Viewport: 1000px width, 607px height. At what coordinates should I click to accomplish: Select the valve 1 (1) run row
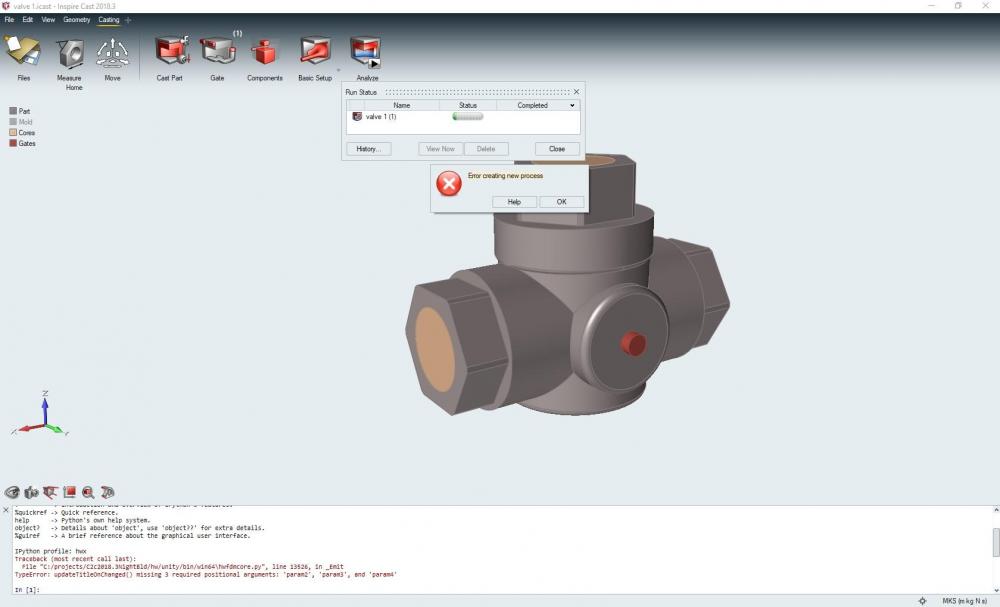point(463,117)
